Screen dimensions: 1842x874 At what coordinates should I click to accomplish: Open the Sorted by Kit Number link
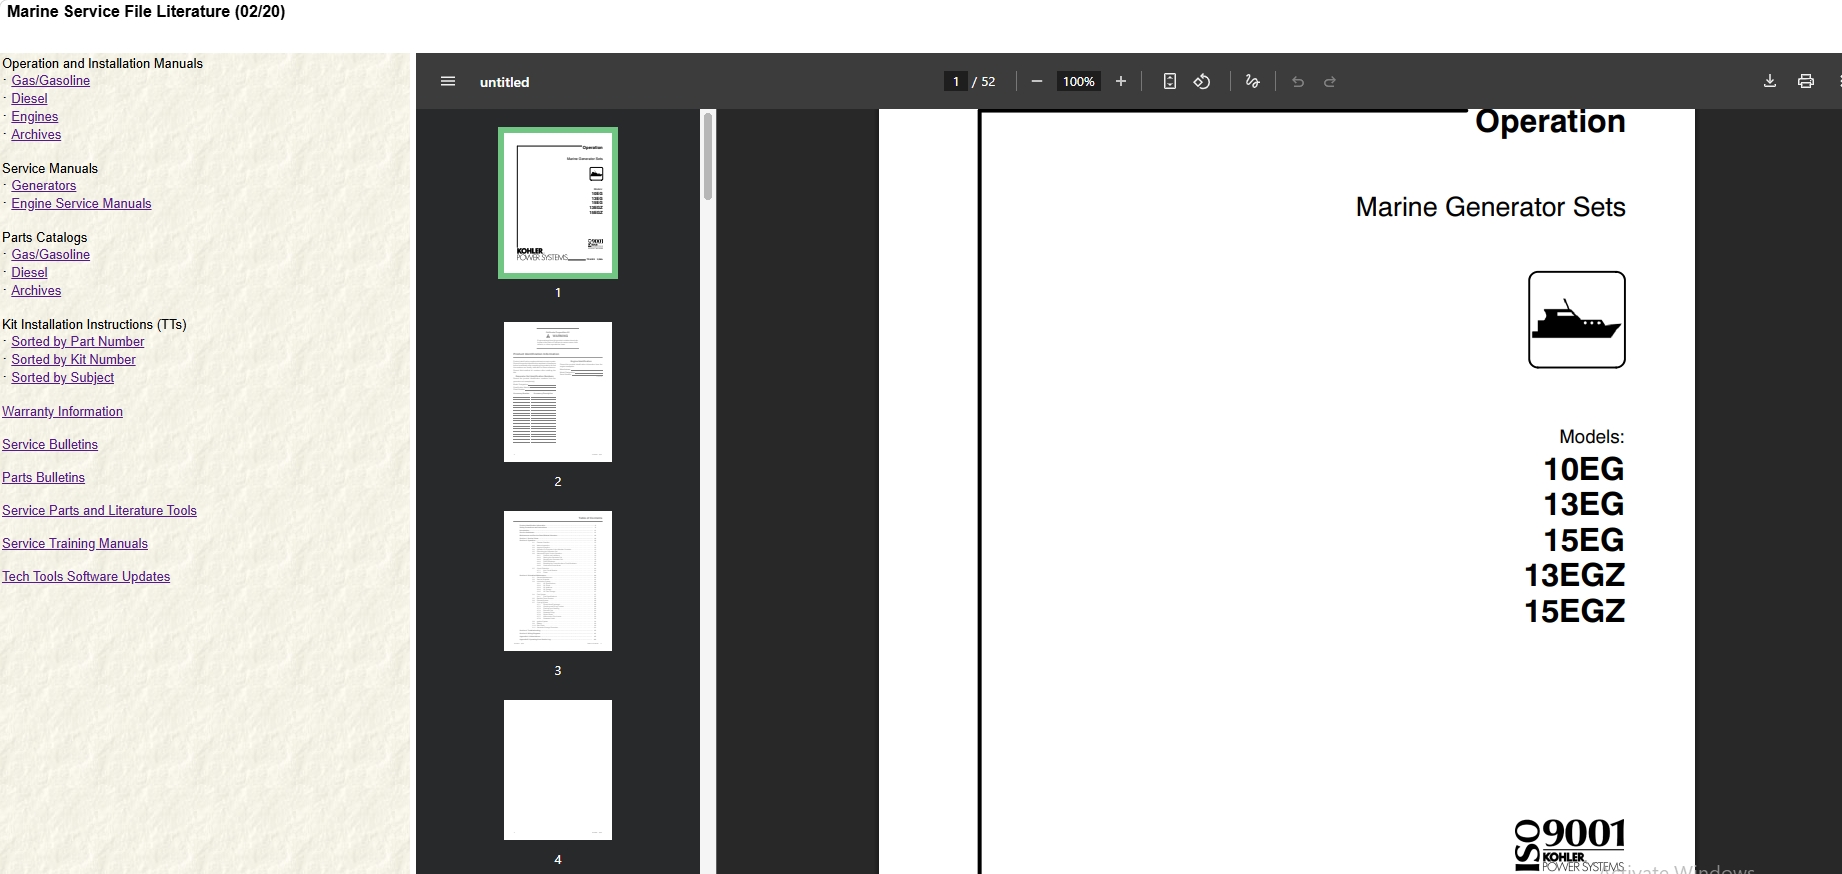click(x=74, y=360)
